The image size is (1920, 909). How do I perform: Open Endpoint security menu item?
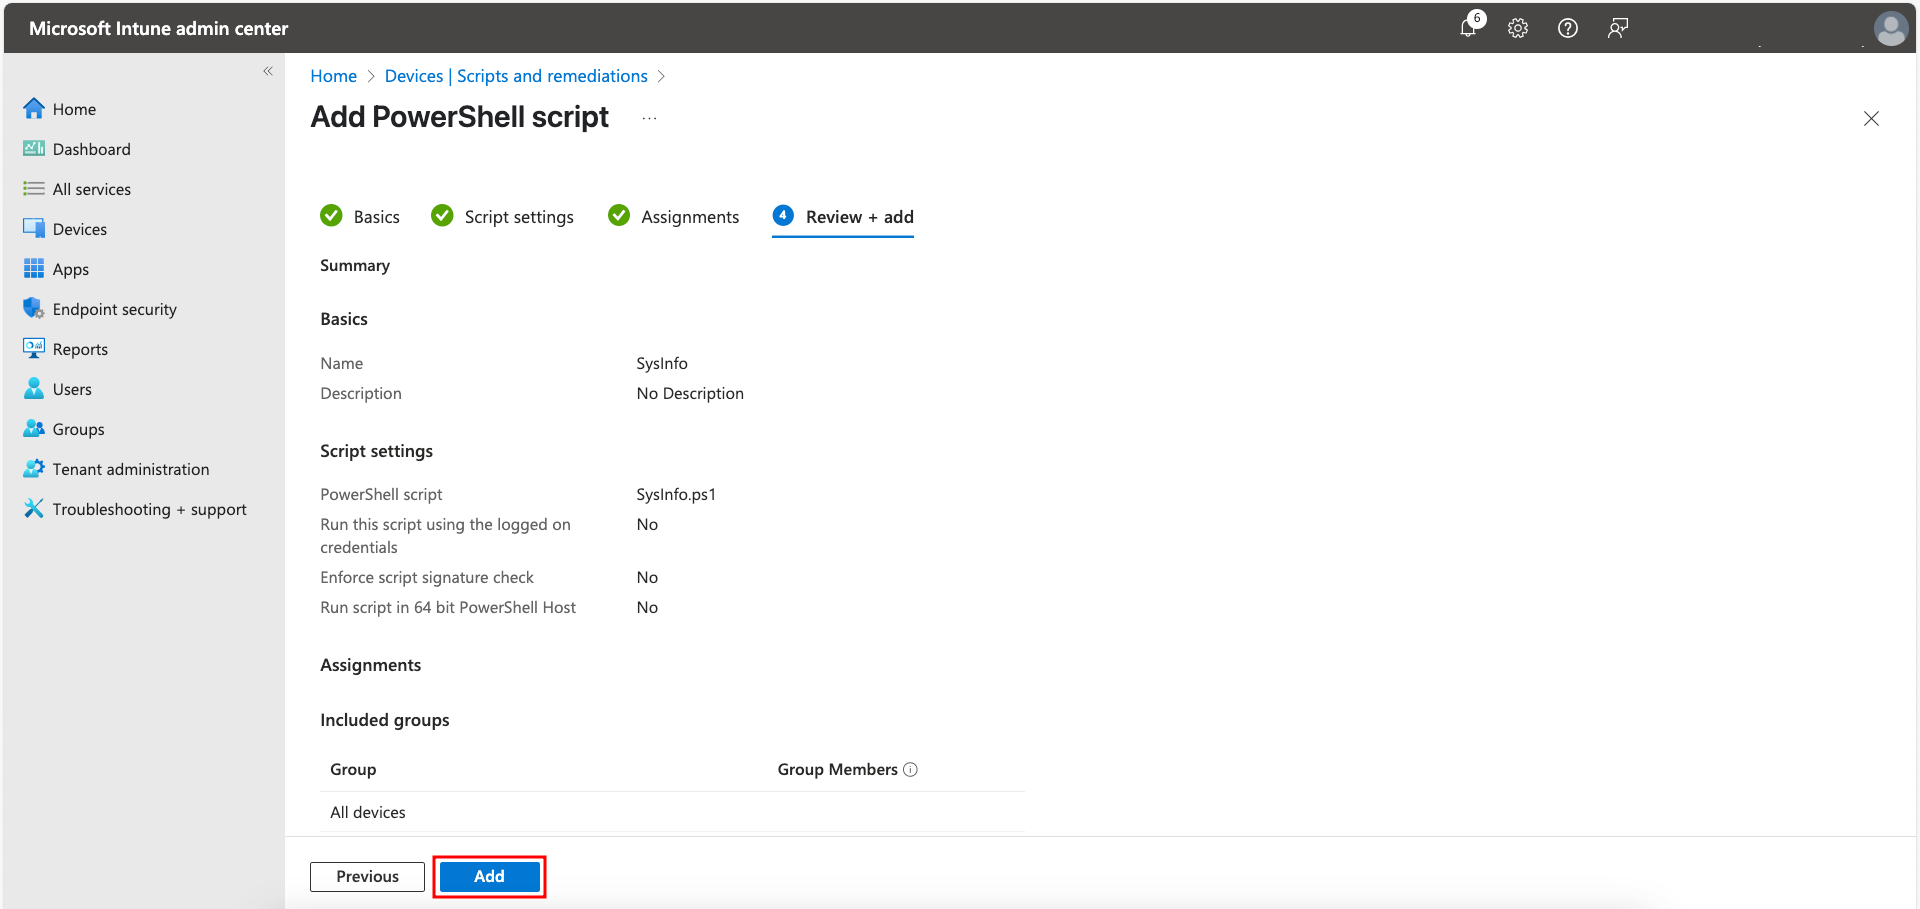pyautogui.click(x=115, y=309)
